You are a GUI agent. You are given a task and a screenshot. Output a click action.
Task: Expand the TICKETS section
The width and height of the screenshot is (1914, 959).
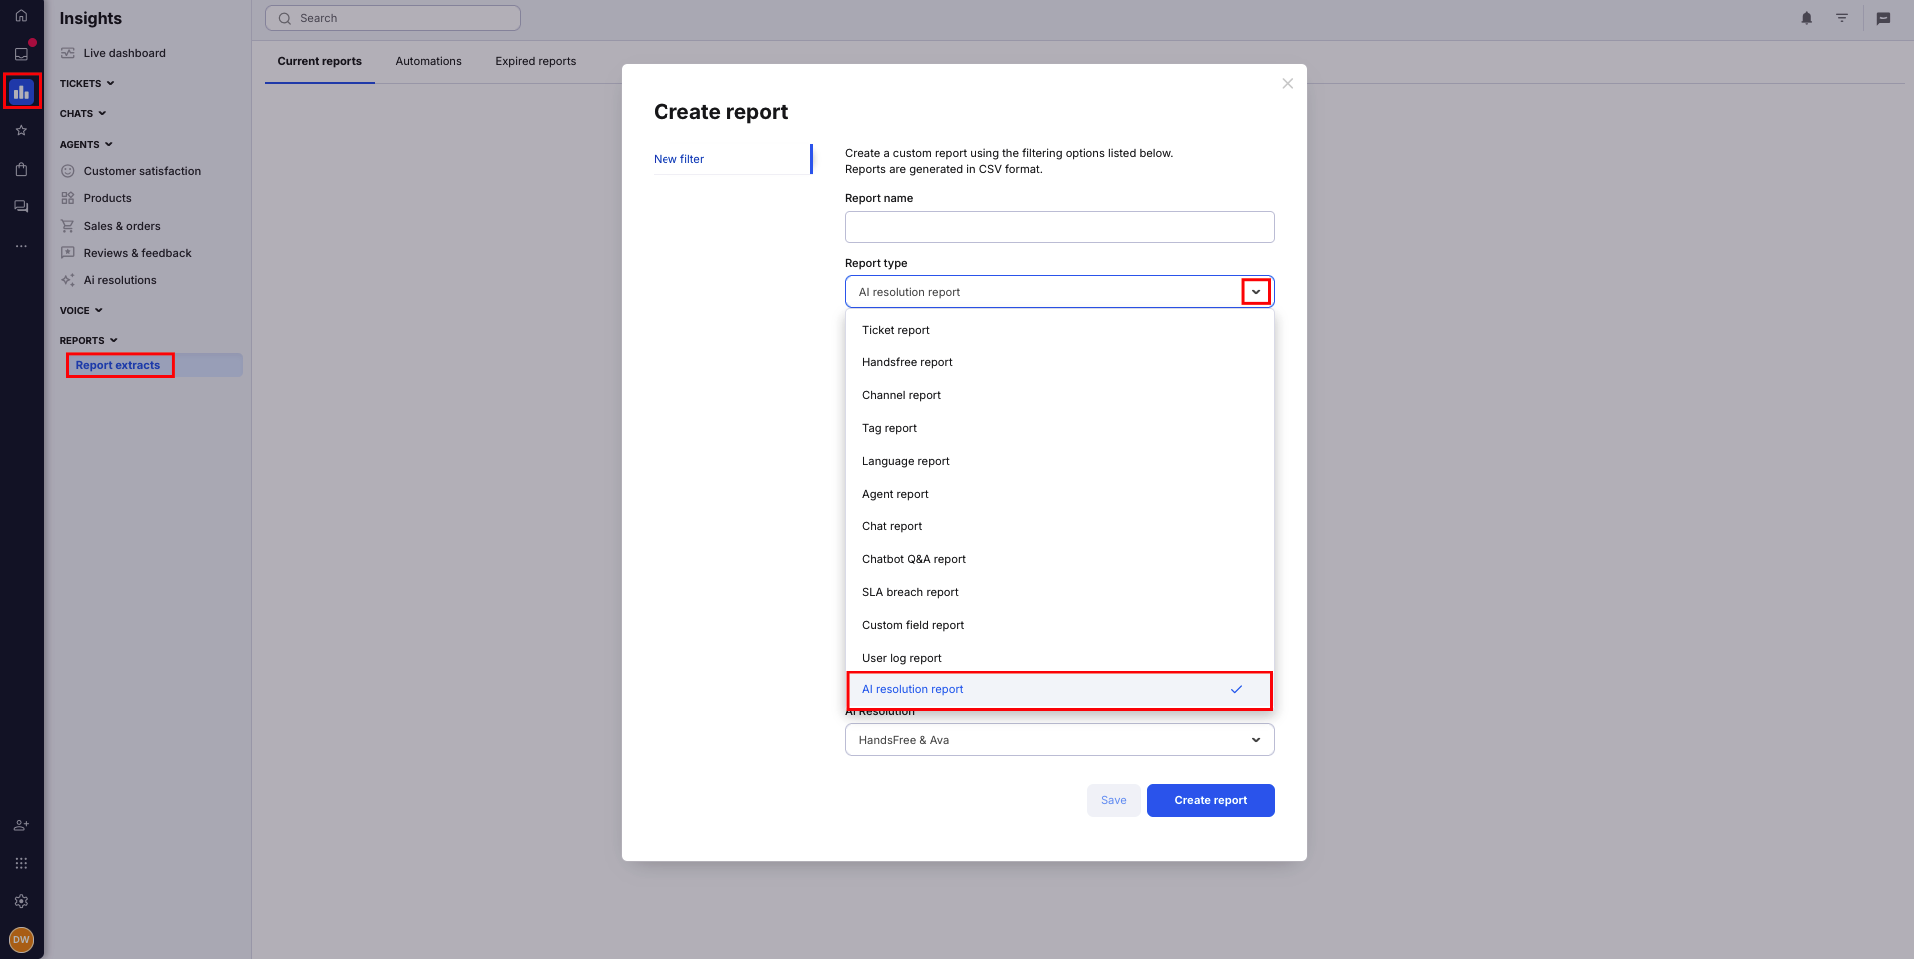click(87, 84)
